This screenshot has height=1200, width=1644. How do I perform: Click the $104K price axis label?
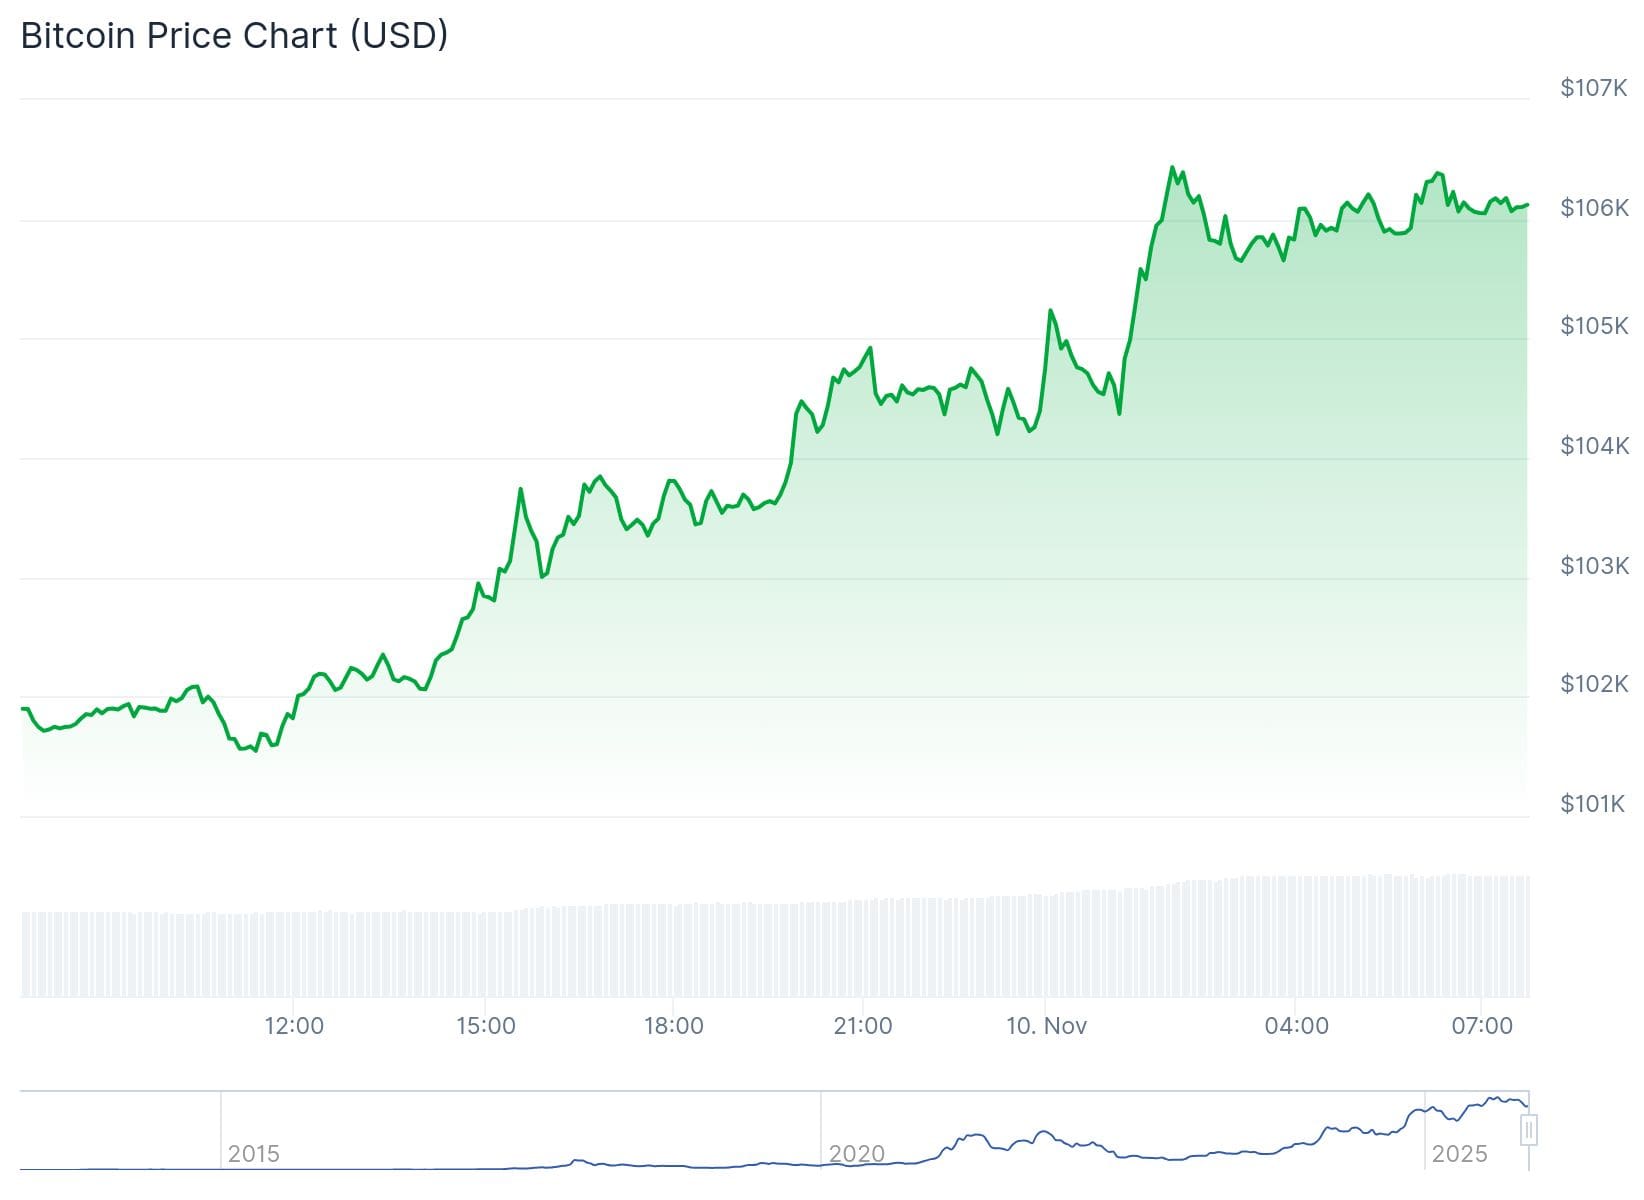tap(1594, 445)
